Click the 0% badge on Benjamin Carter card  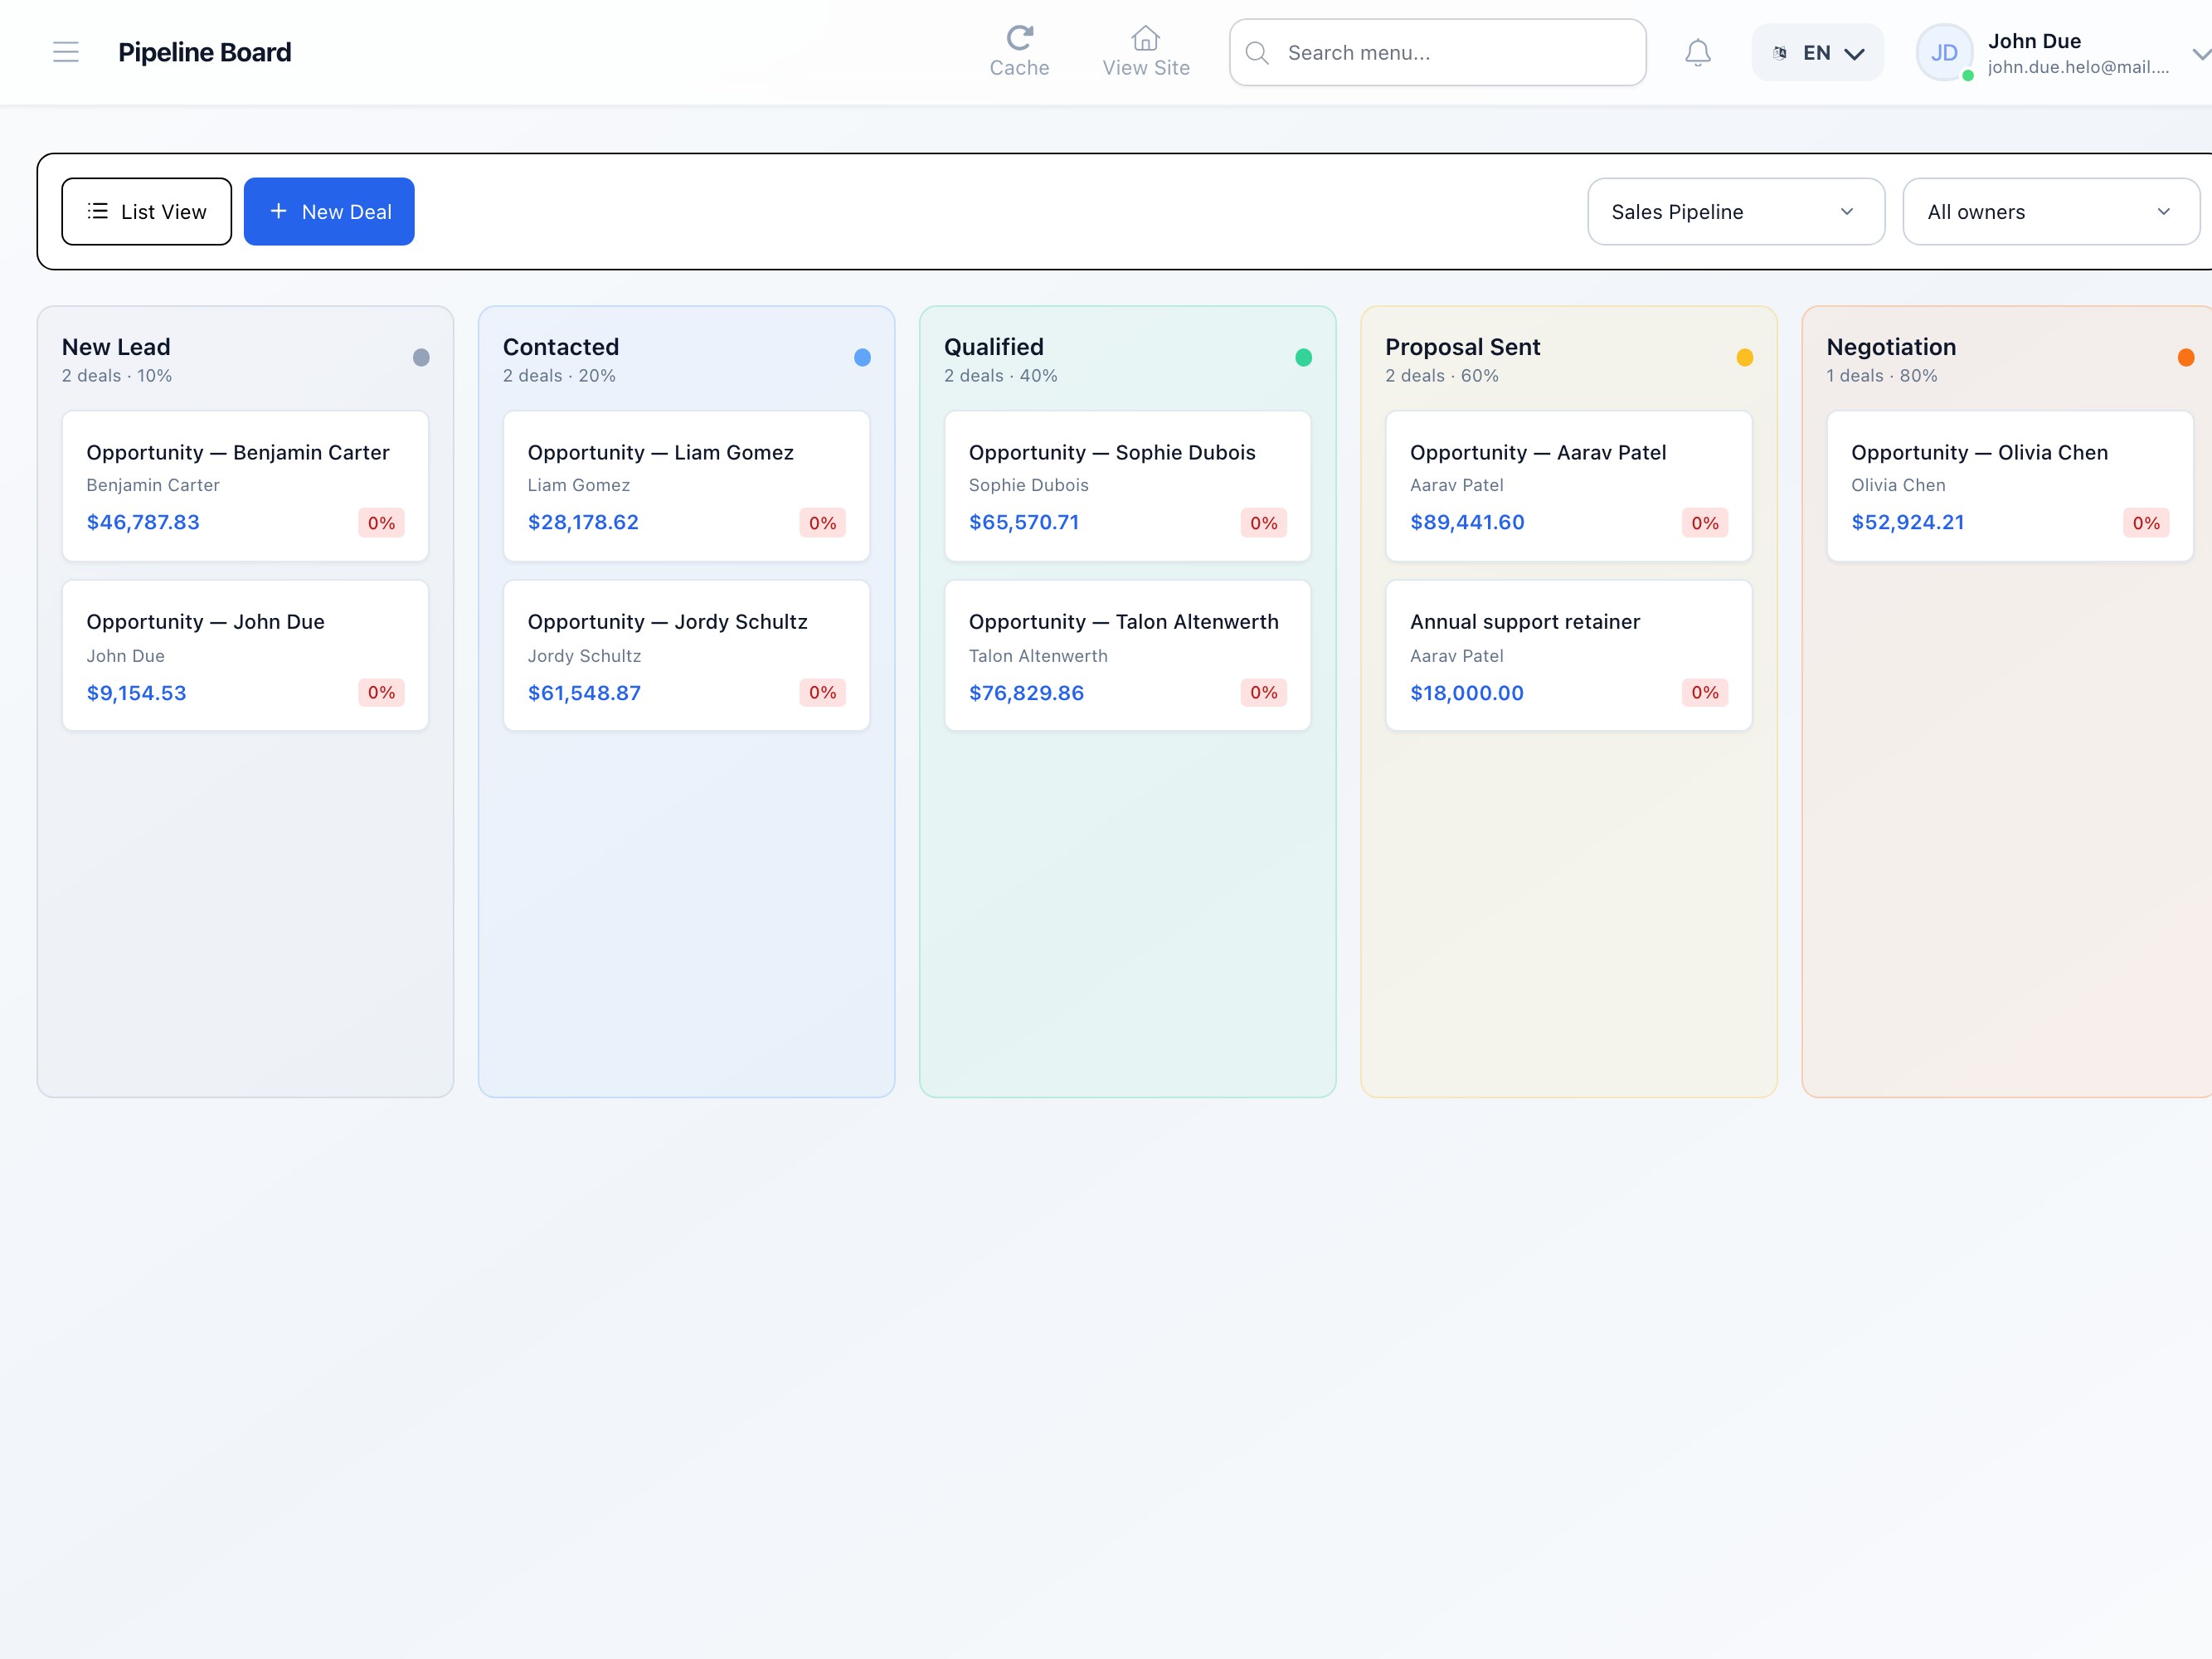[x=381, y=523]
